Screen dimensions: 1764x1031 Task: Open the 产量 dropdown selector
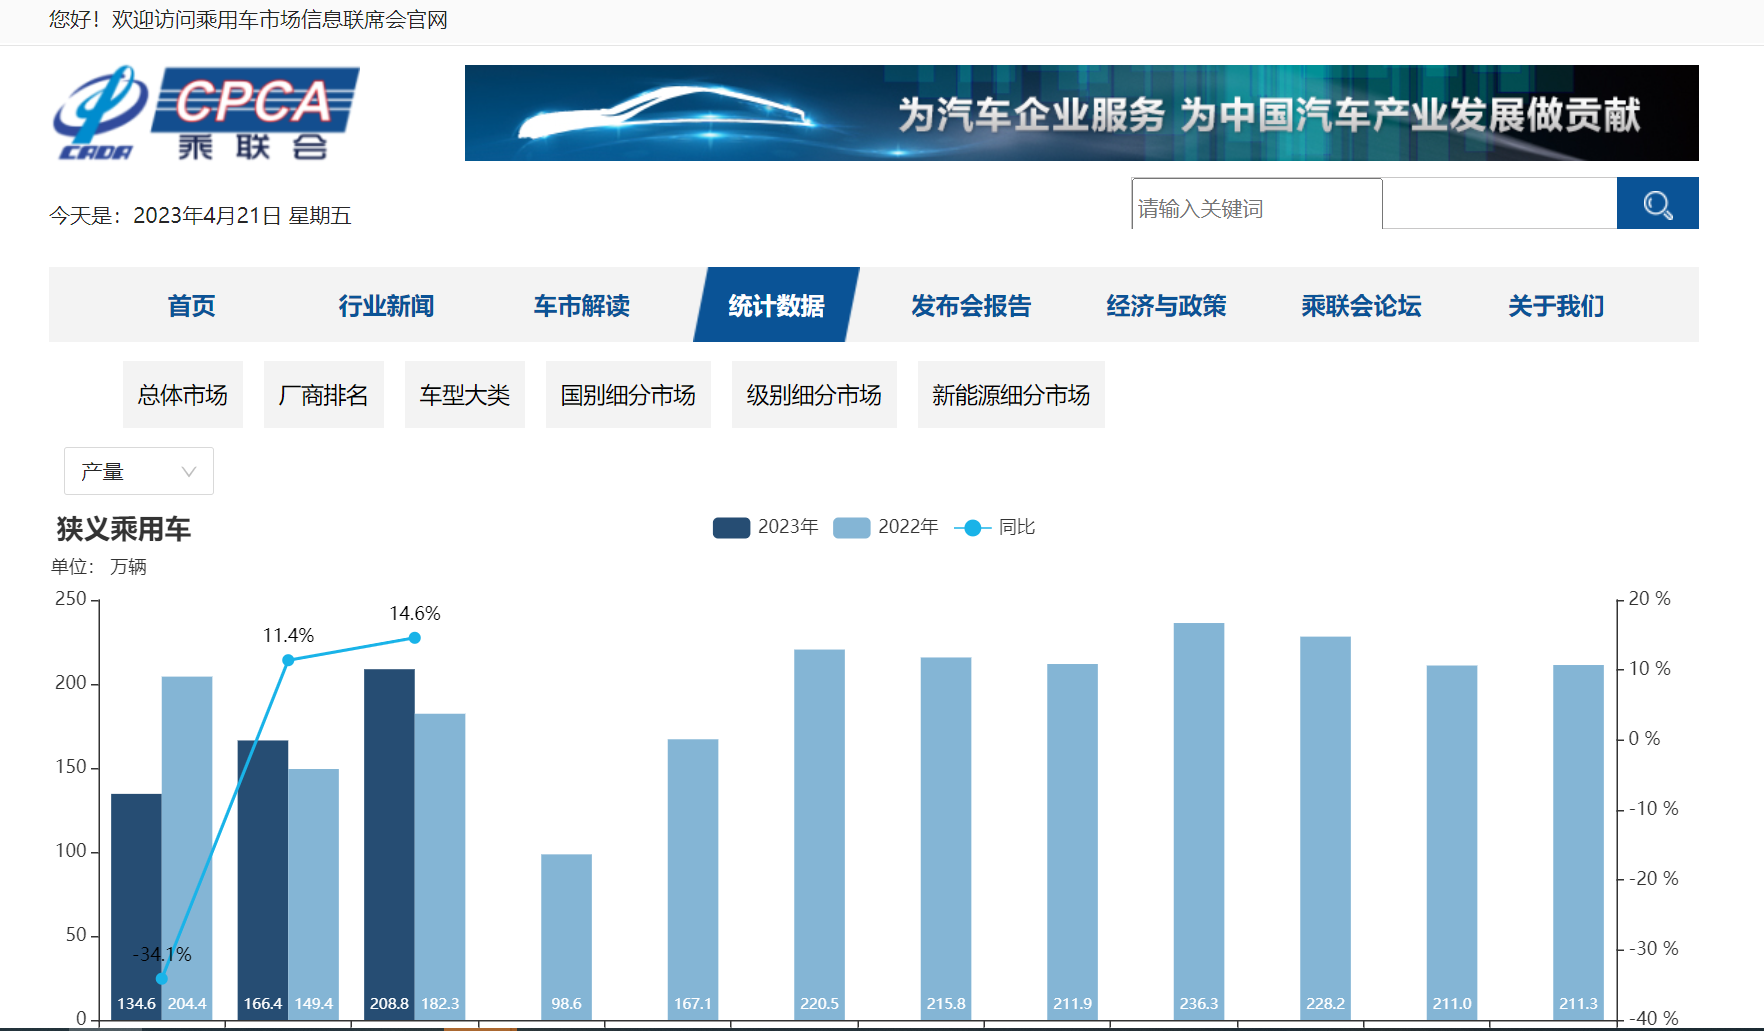[139, 471]
